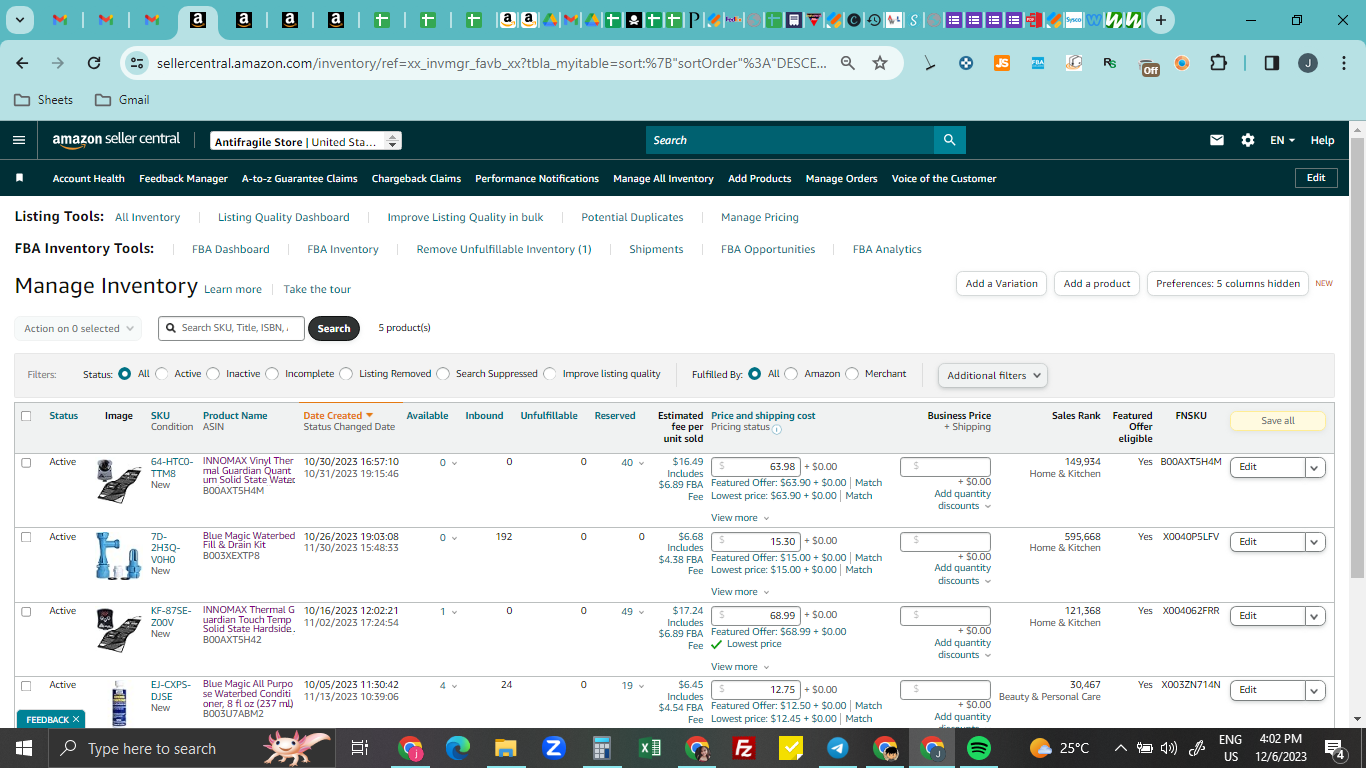This screenshot has width=1366, height=768.
Task: Open Feedback Manager in the nav bar
Action: [183, 178]
